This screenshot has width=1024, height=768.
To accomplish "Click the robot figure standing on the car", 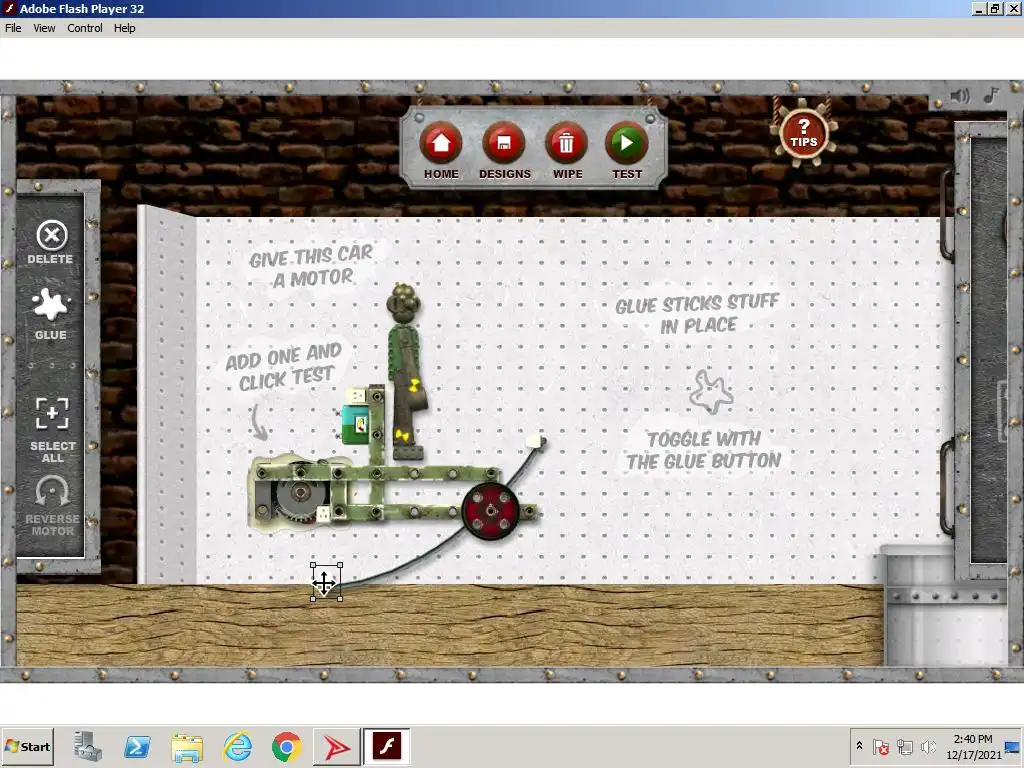I will click(405, 372).
